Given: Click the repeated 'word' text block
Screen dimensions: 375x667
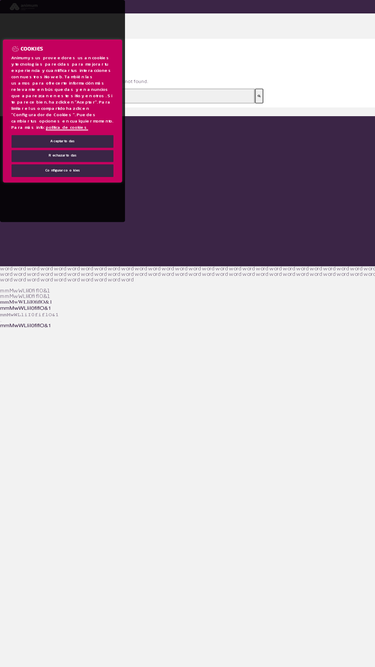Looking at the screenshot, I should point(188,274).
